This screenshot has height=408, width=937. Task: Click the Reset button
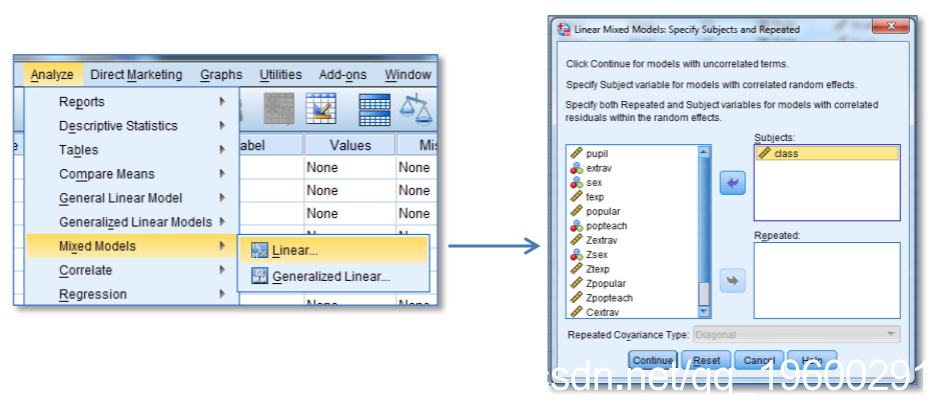[706, 360]
